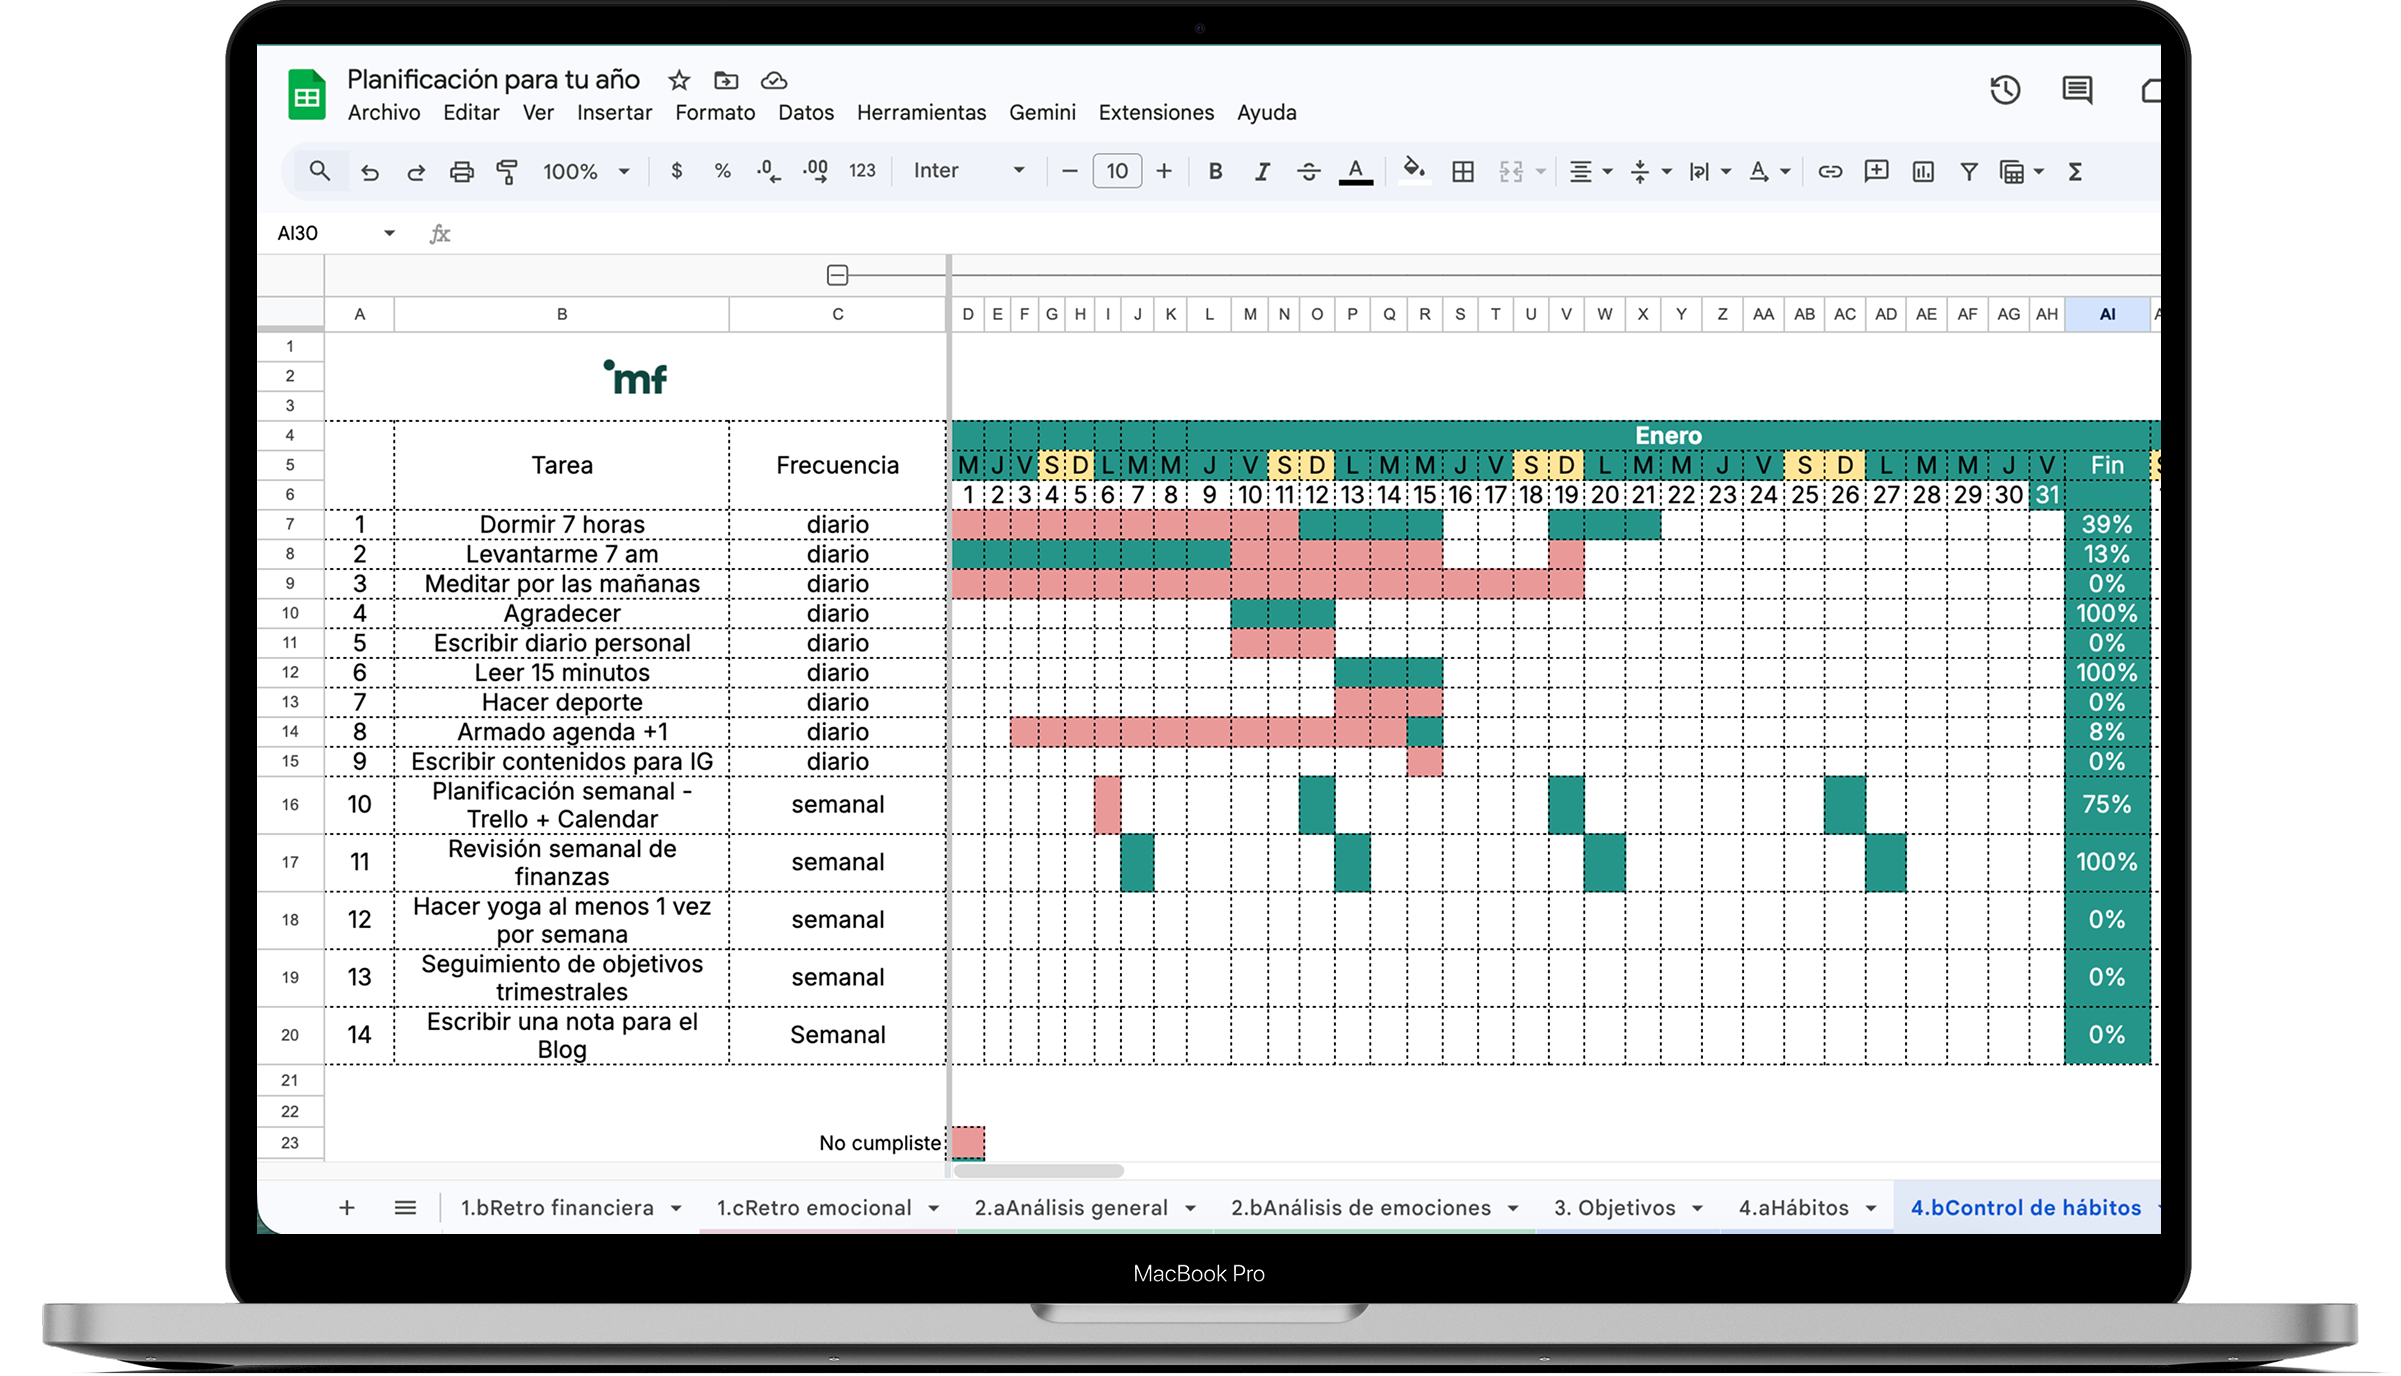Insert chart using toolbar icon
The height and width of the screenshot is (1376, 2401).
[1922, 172]
